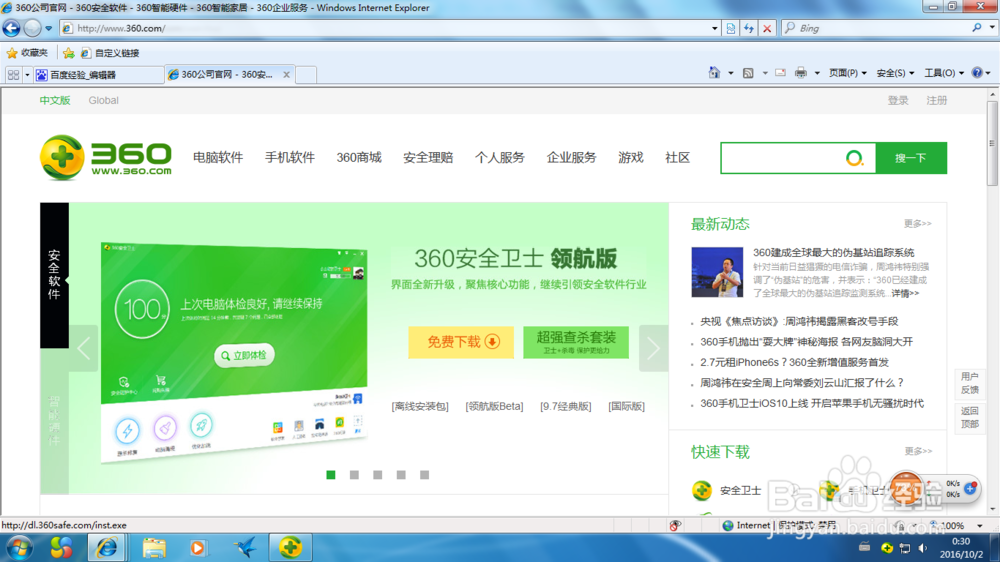1000x562 pixels.
Task: Click the compatibility view icon
Action: [x=731, y=28]
